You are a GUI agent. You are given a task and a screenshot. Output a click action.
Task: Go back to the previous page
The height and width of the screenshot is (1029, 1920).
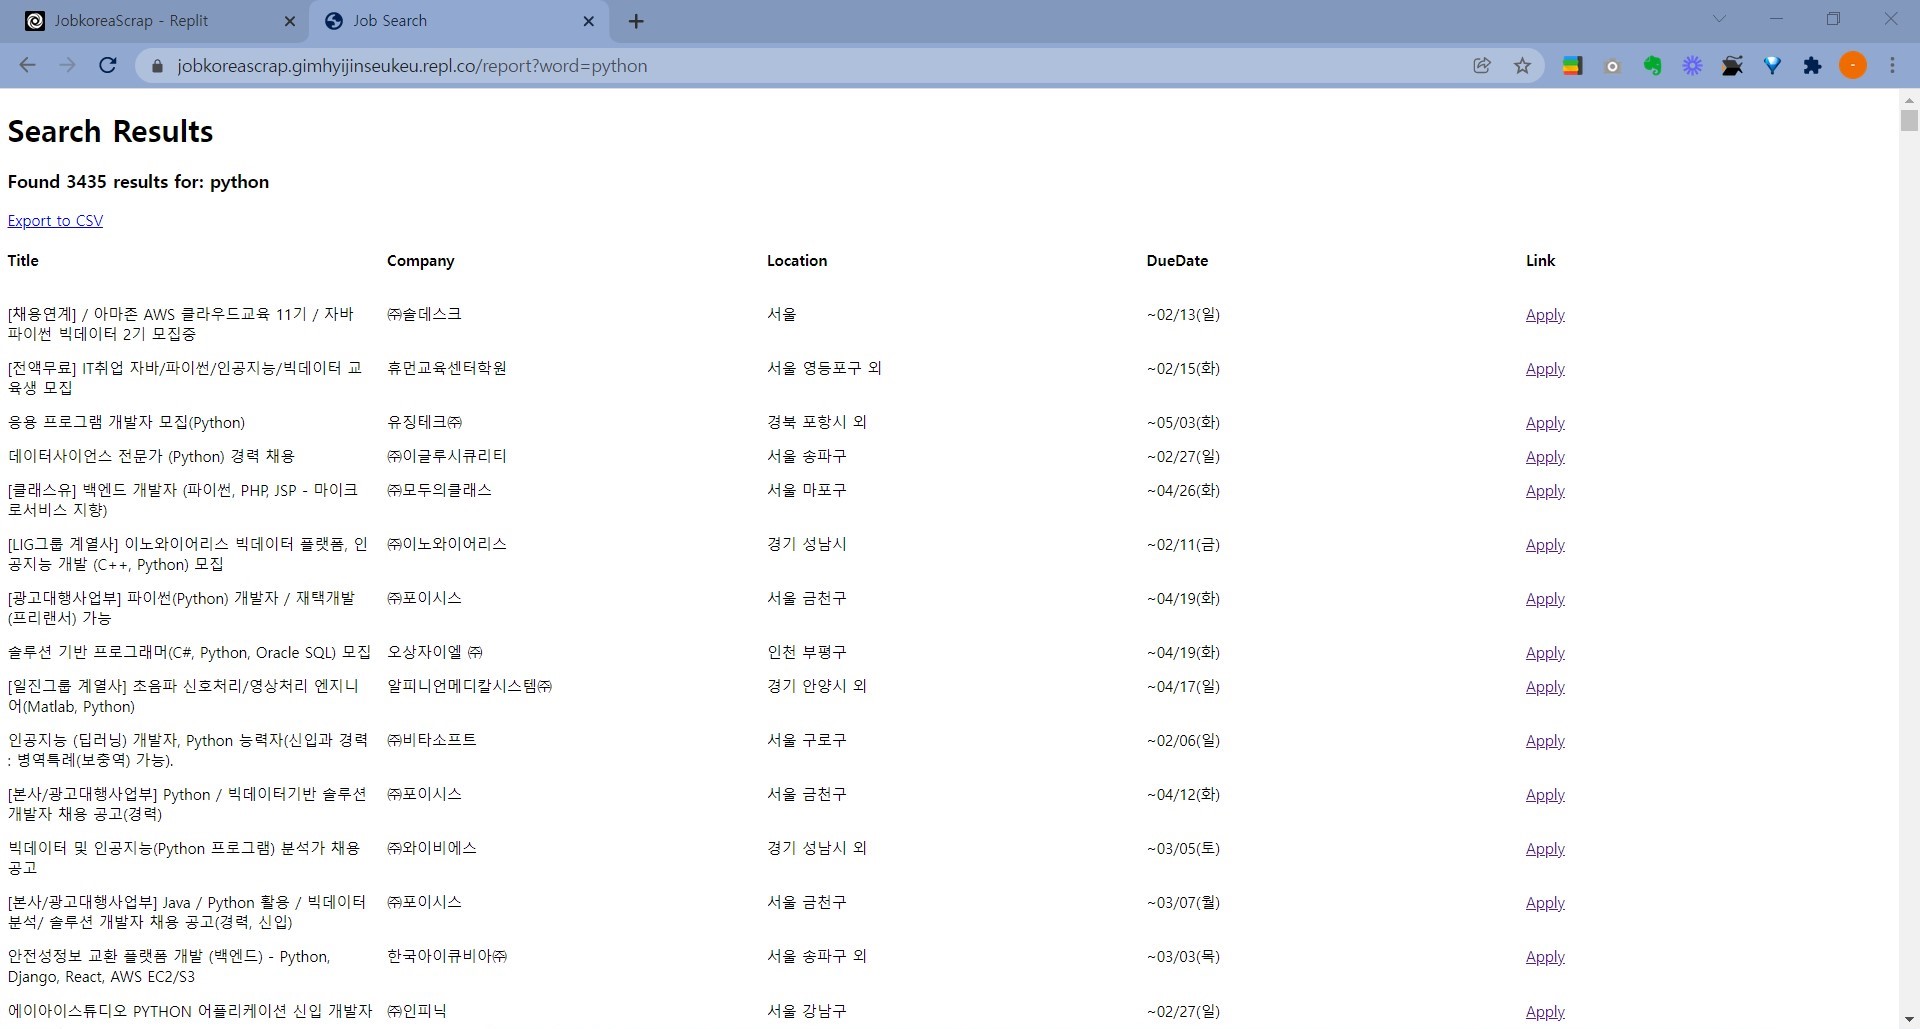click(27, 66)
